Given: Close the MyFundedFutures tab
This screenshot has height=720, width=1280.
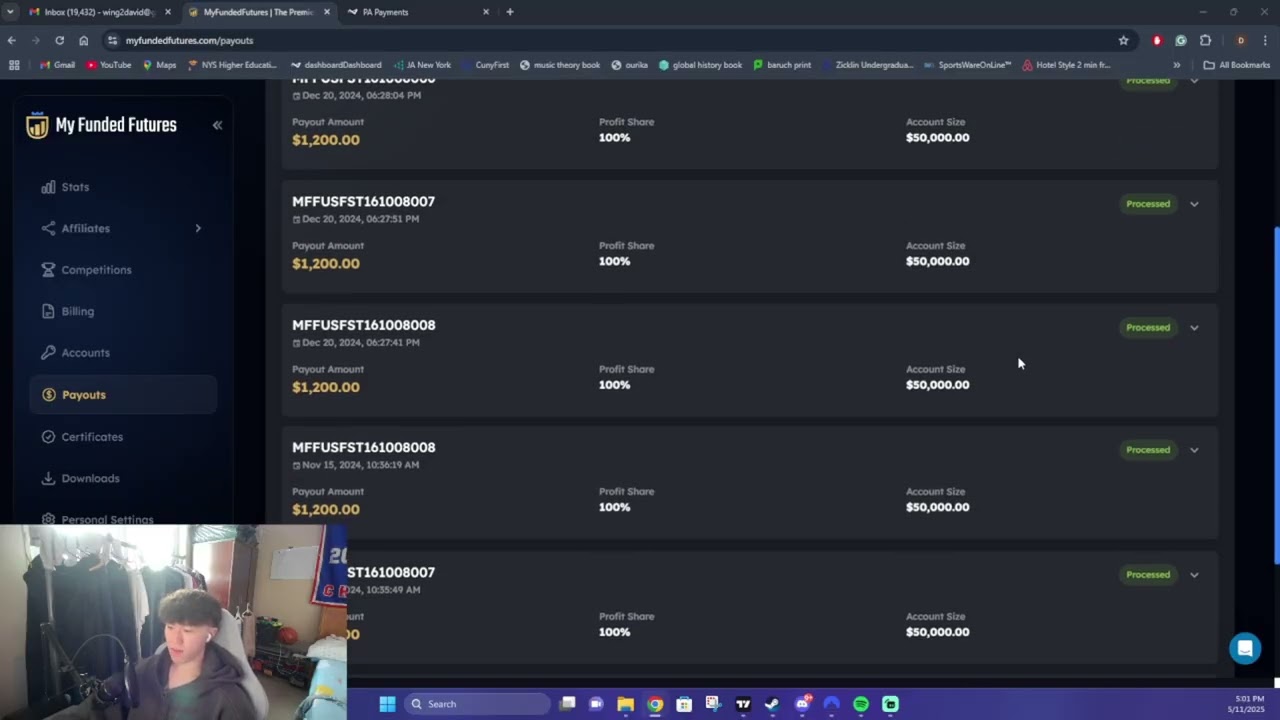Looking at the screenshot, I should coord(326,12).
